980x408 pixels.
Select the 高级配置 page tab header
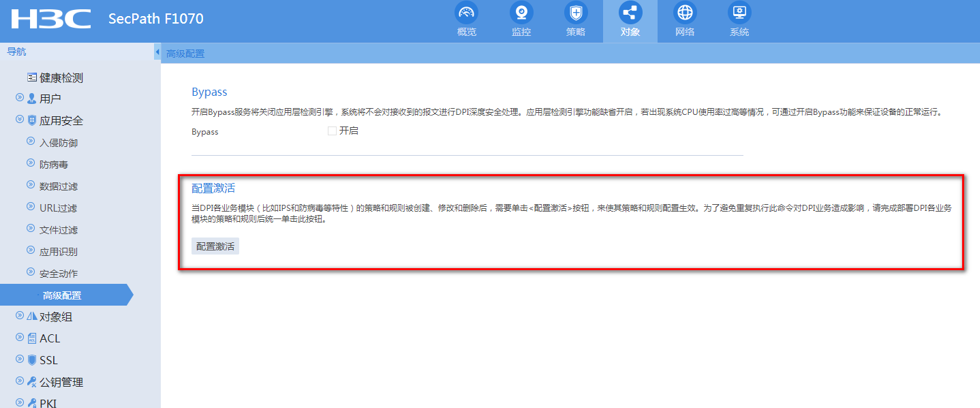pos(185,54)
